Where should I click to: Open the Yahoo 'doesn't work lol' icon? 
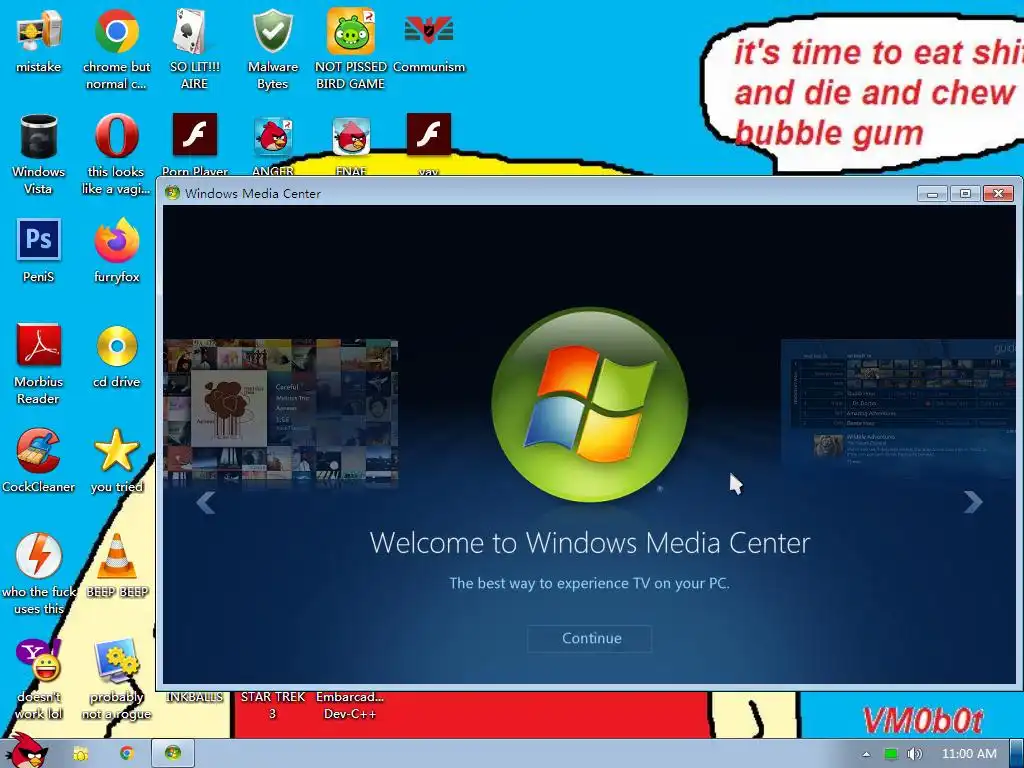[39, 661]
